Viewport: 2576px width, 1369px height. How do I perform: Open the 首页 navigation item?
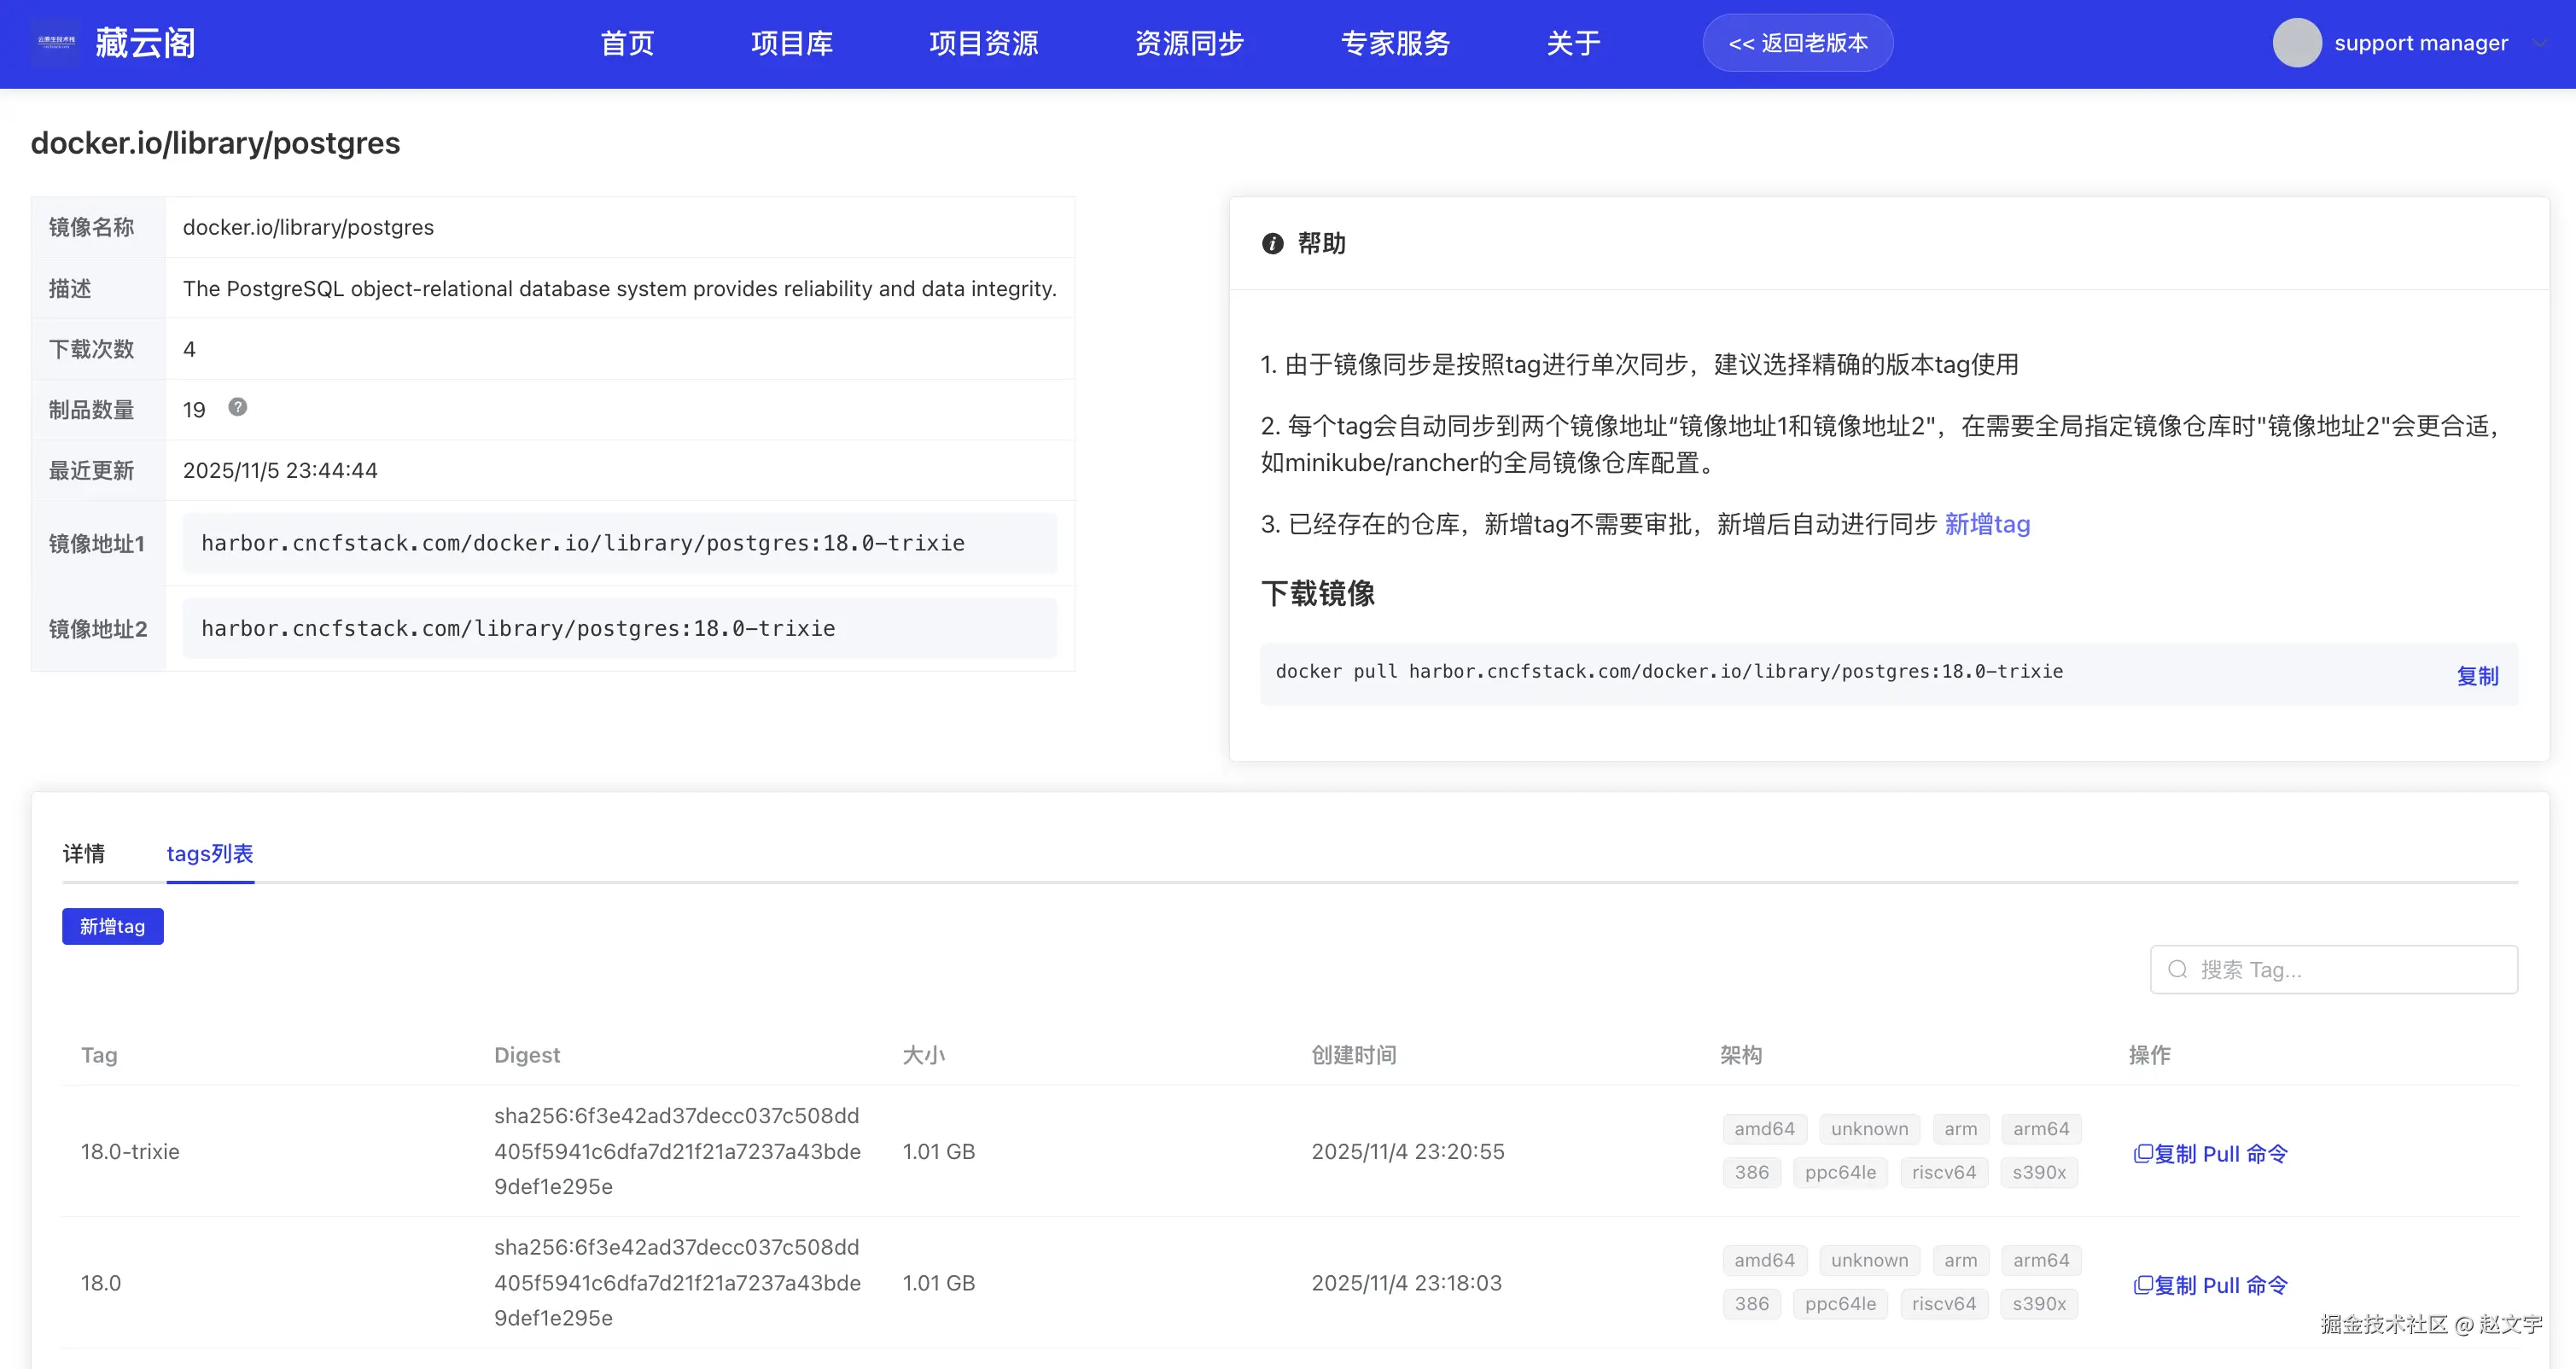(x=627, y=43)
